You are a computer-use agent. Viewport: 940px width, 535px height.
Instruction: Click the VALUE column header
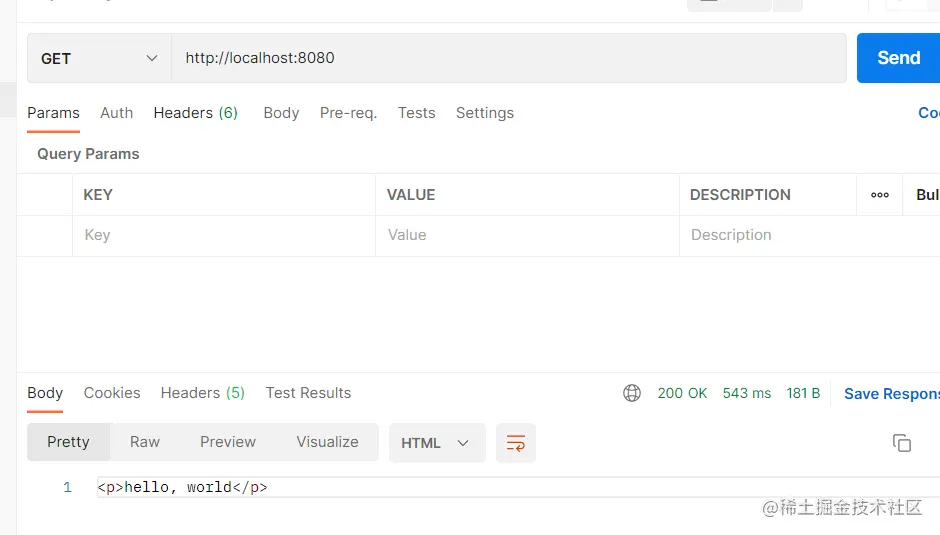pos(411,195)
